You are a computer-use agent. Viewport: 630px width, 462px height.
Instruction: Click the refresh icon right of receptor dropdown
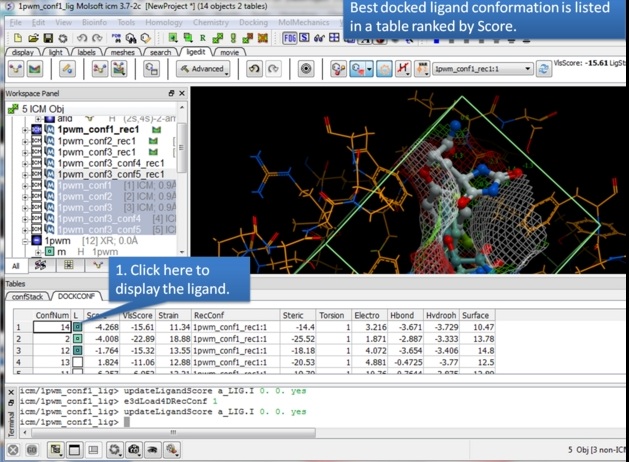tap(542, 70)
